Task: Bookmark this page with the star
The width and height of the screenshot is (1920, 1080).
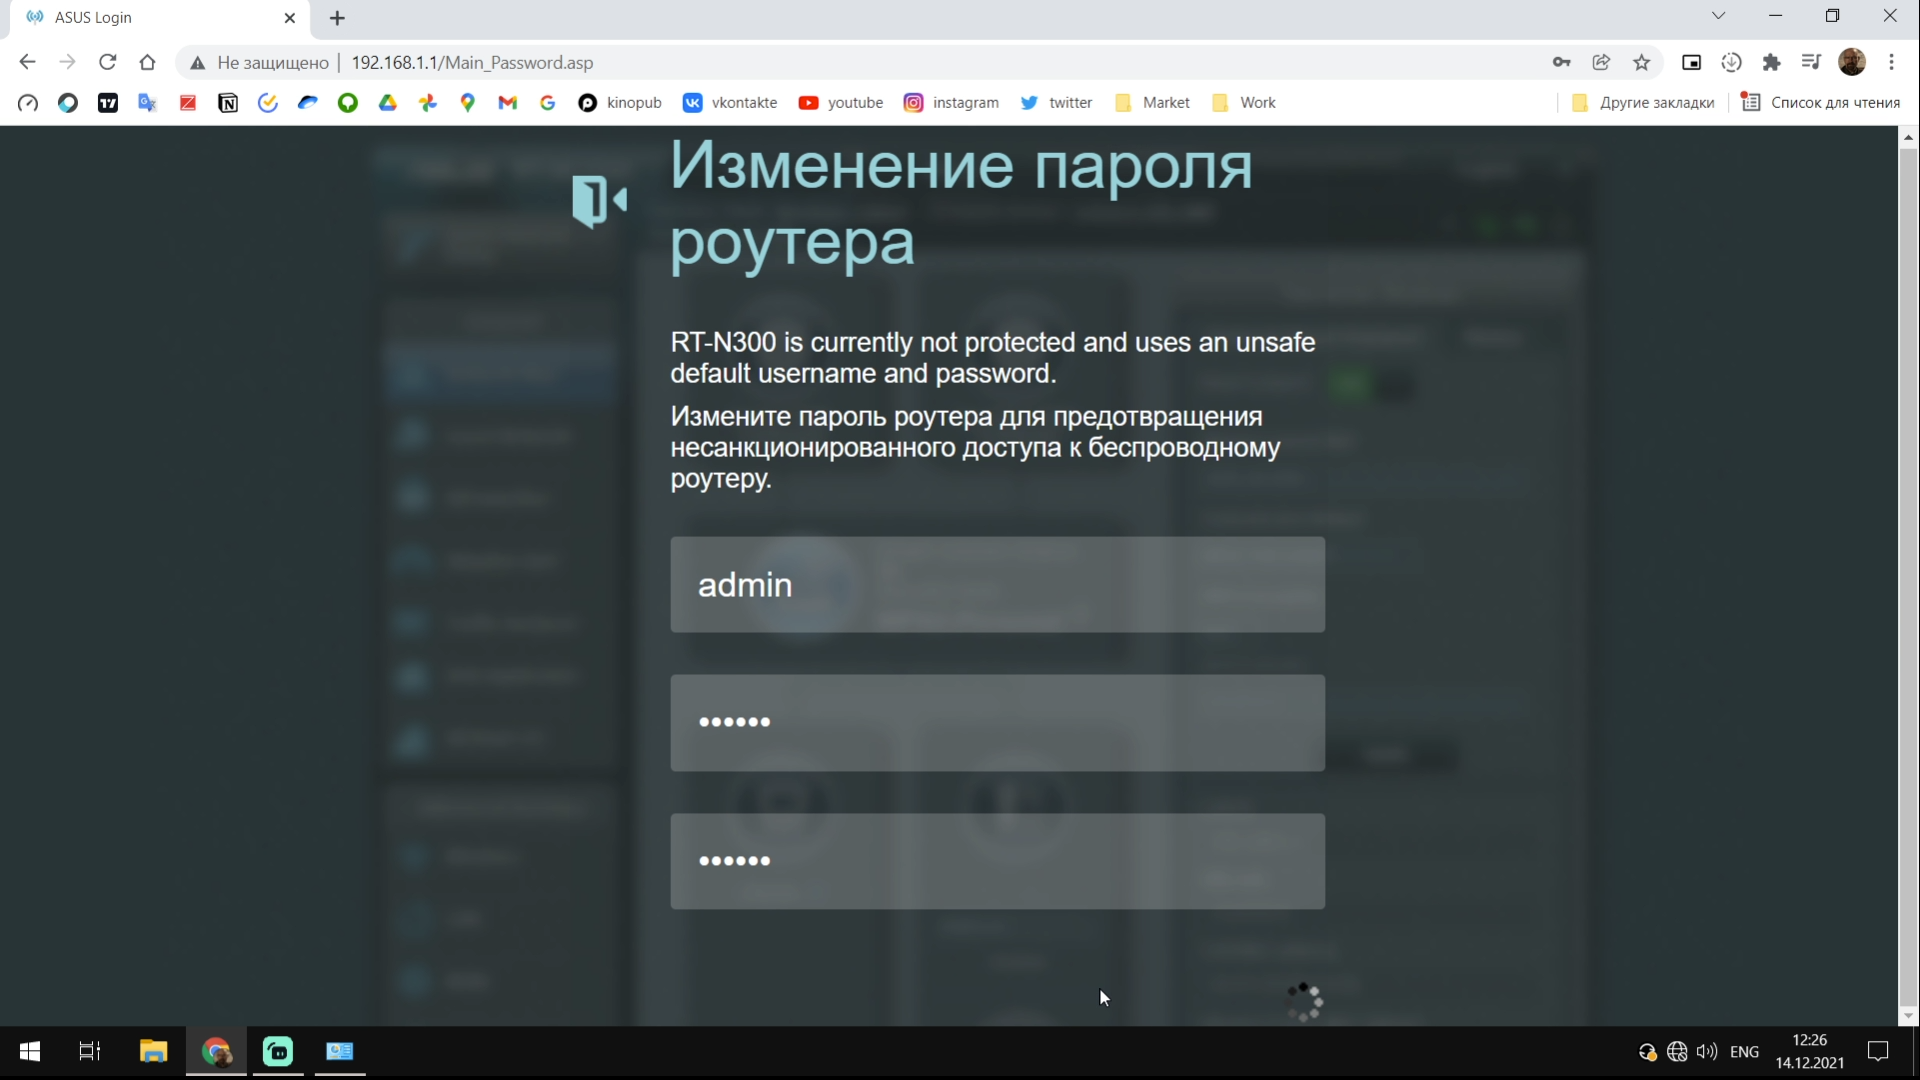Action: coord(1642,62)
